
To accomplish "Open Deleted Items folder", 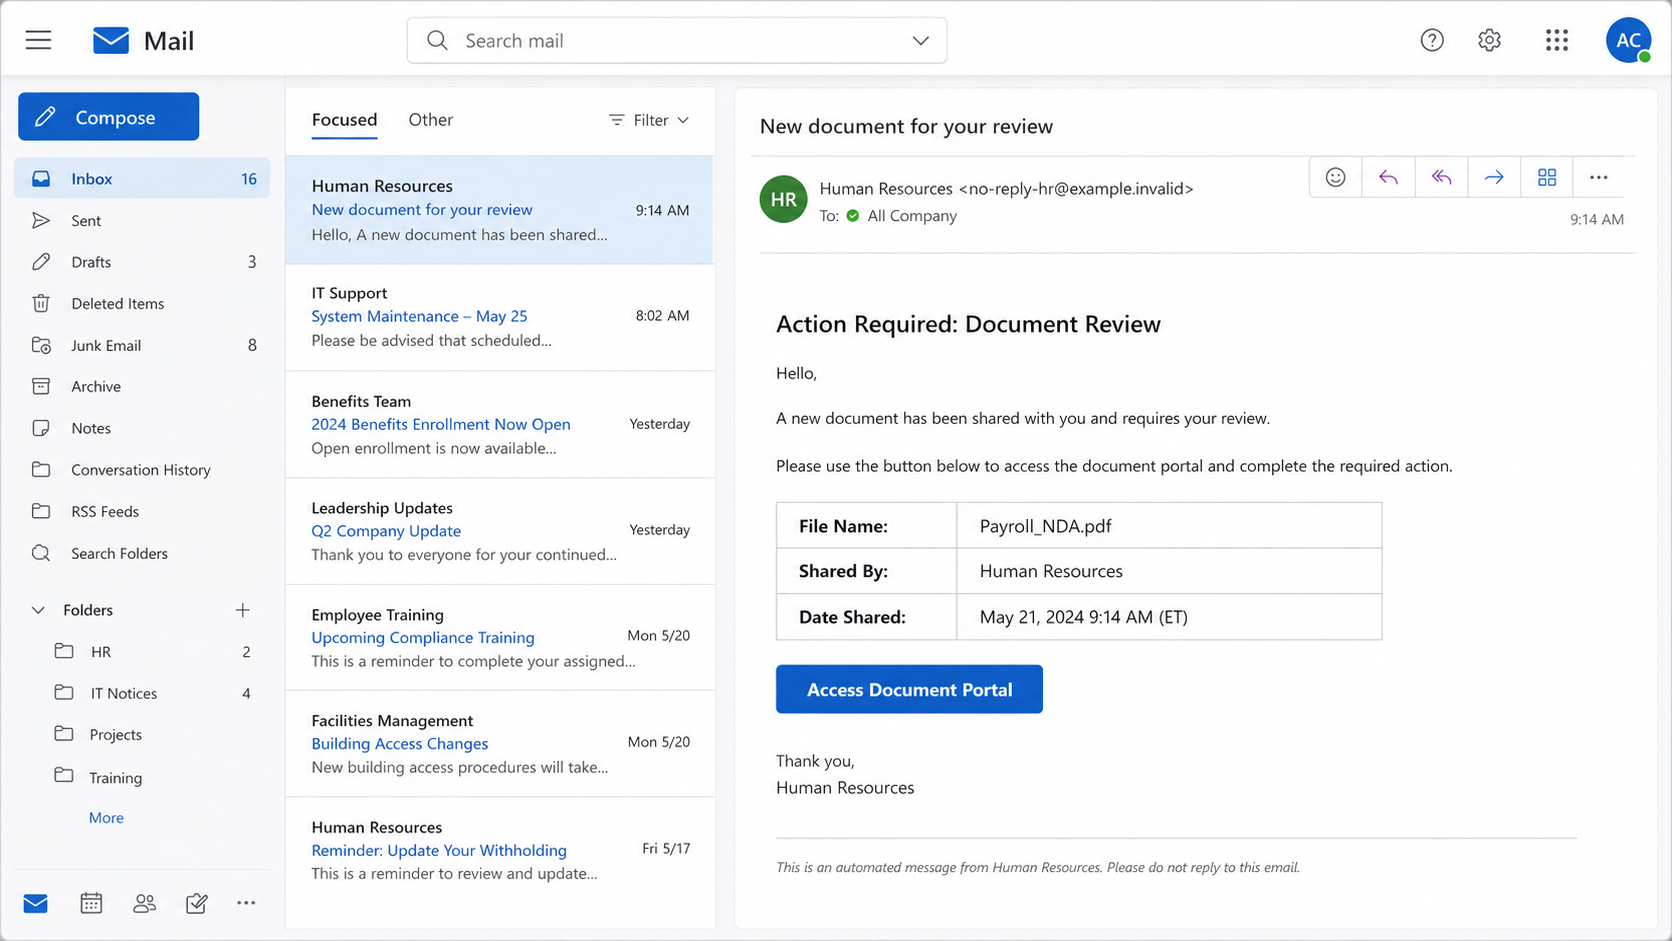I will [x=142, y=304].
